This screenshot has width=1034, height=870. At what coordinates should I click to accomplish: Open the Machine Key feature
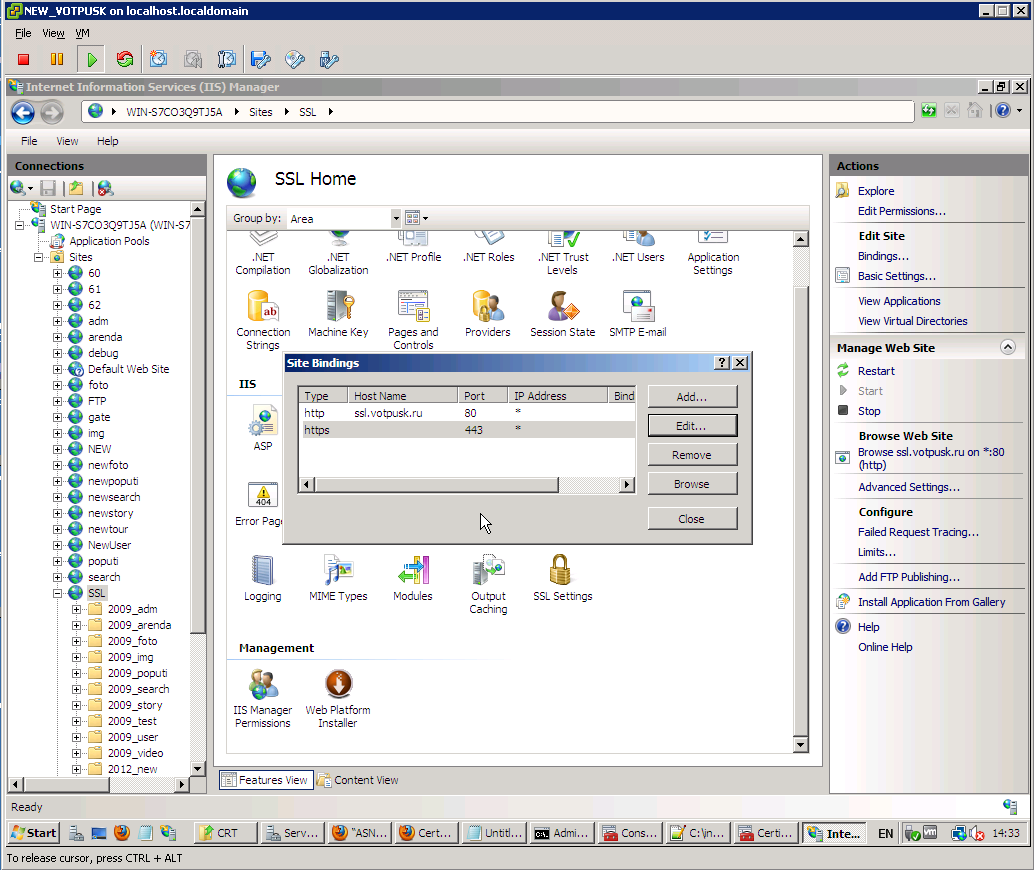coord(338,314)
